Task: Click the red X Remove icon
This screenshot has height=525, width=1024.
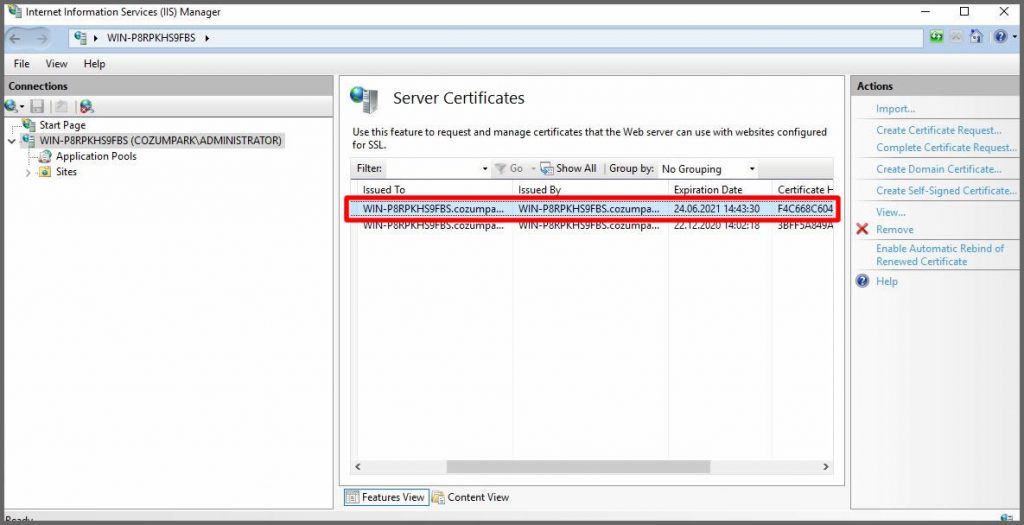Action: click(862, 229)
